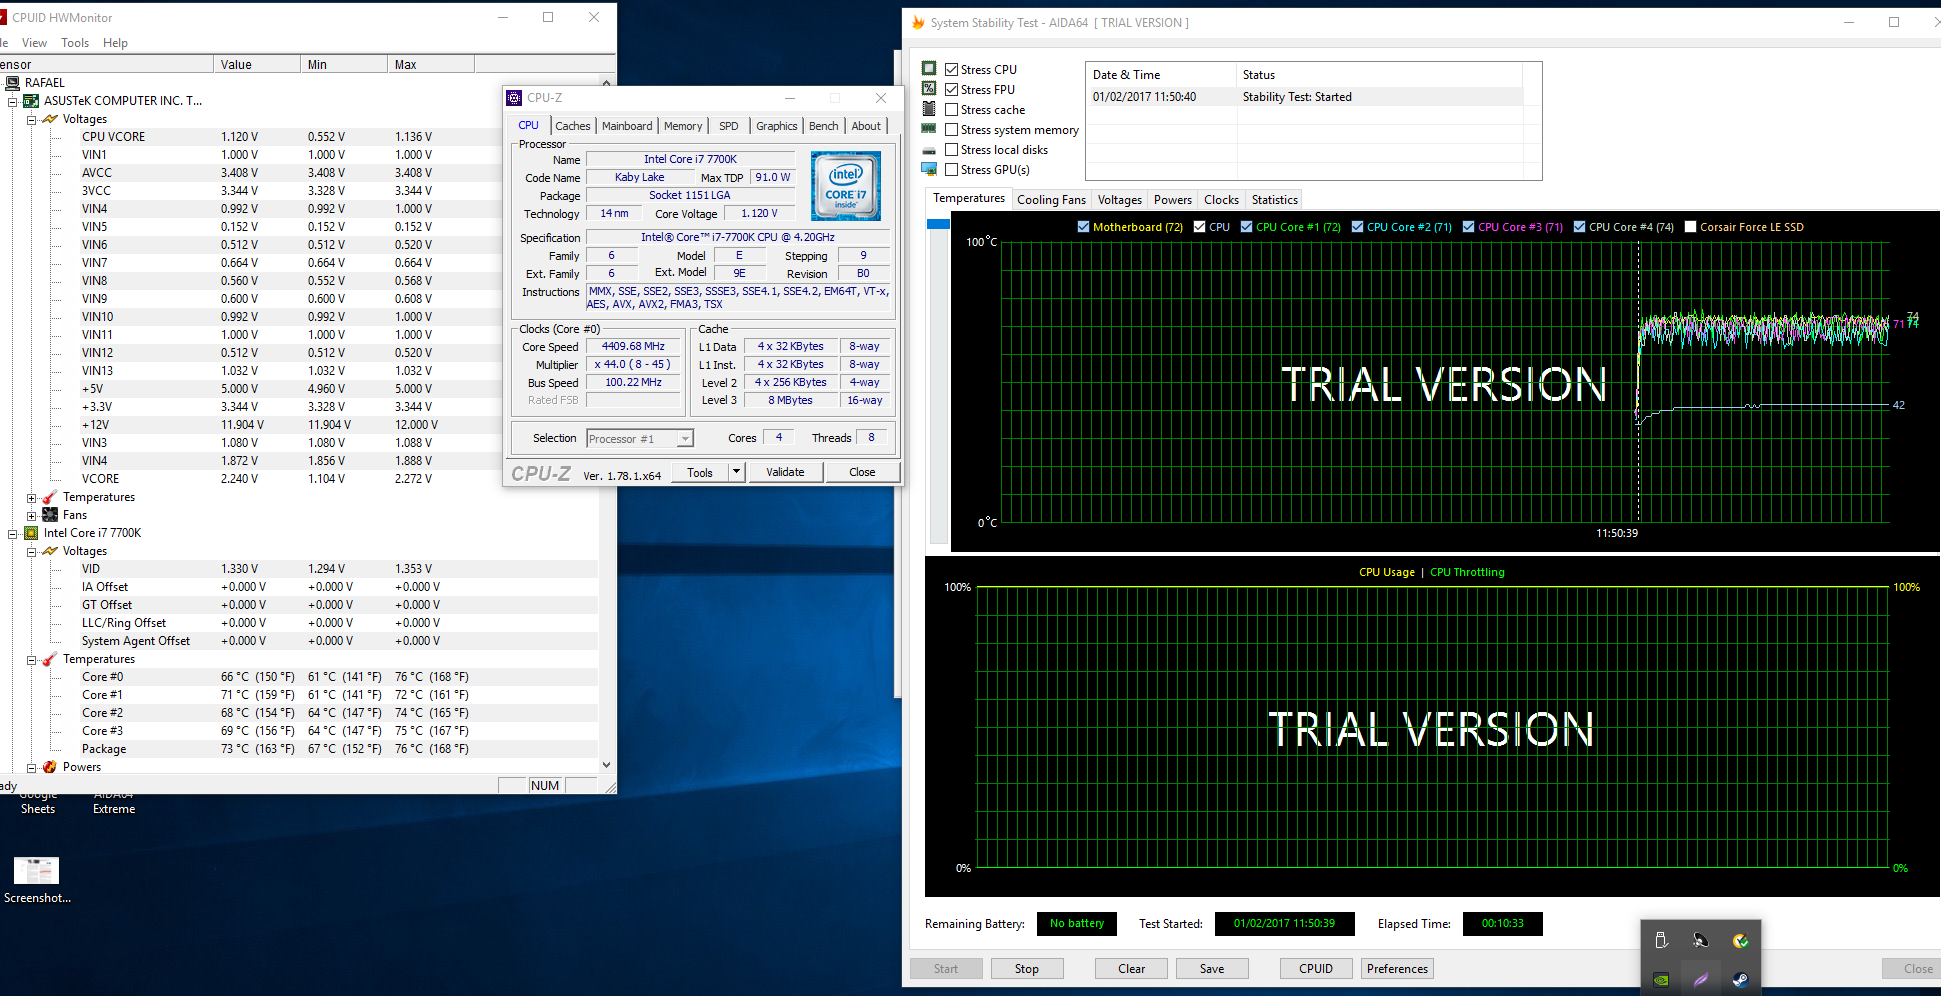Uncheck Stress FPU
The width and height of the screenshot is (1941, 996).
[x=952, y=90]
